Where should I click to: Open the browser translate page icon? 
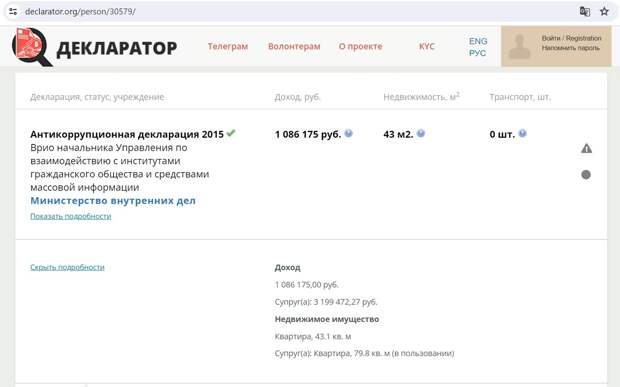coord(585,11)
